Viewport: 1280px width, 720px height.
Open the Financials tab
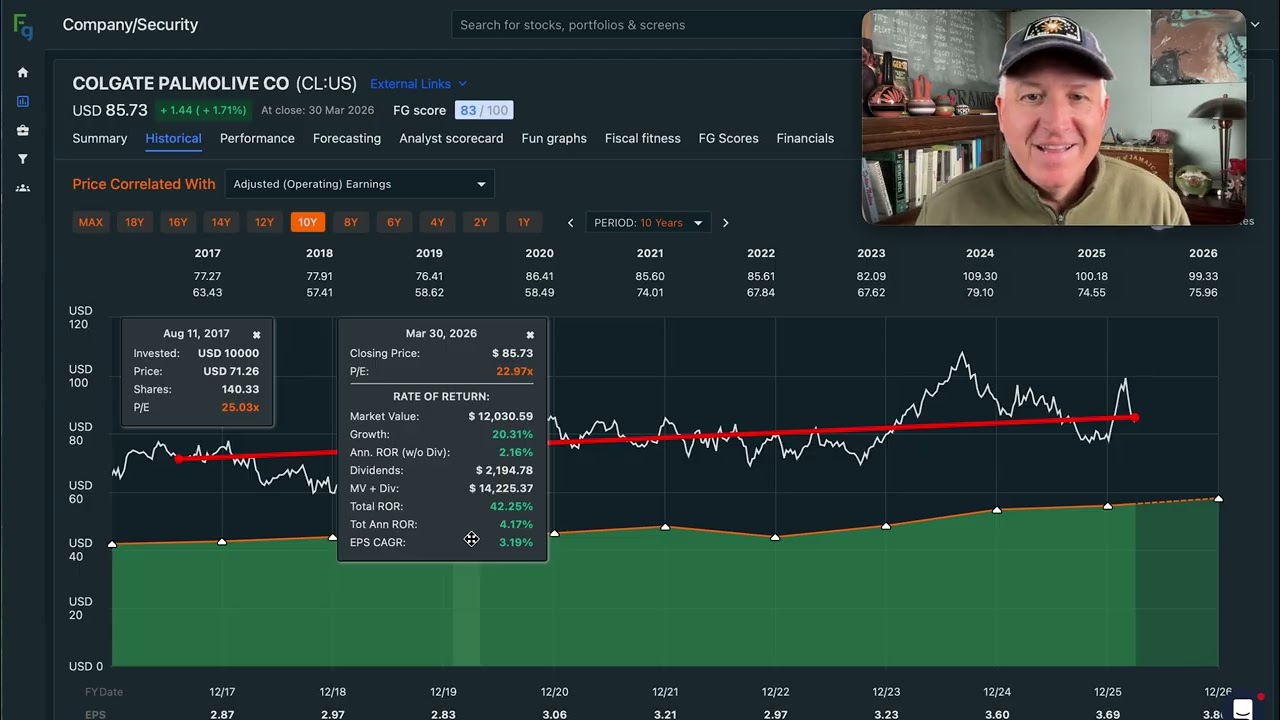point(805,139)
